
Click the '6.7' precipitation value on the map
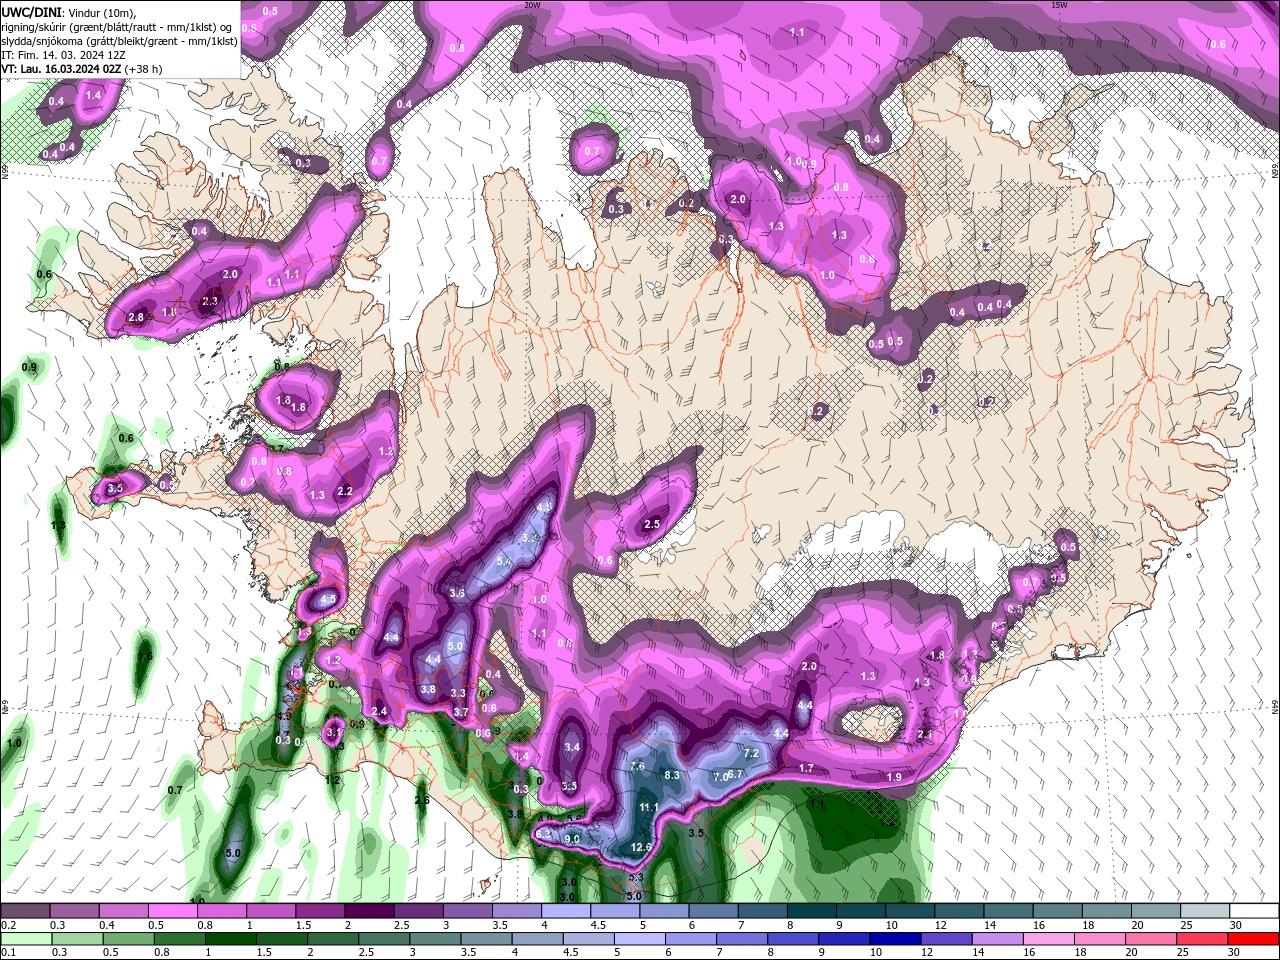(x=735, y=774)
